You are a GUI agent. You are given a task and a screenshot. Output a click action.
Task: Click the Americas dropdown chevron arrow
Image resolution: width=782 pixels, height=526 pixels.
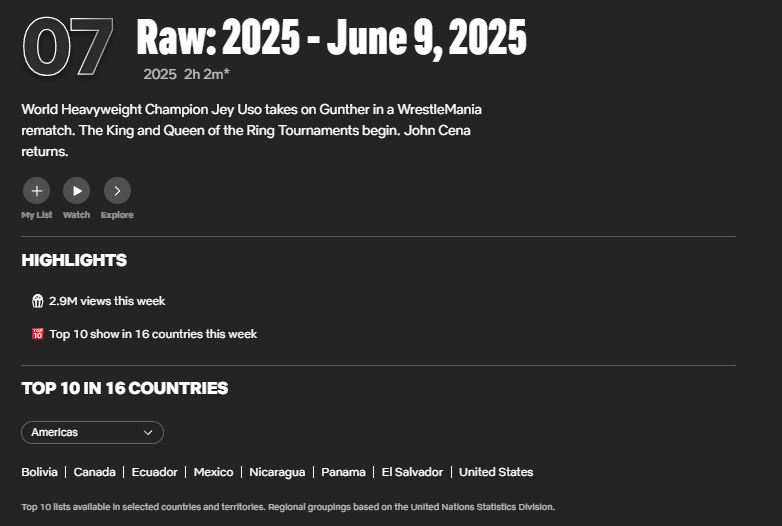click(x=148, y=432)
